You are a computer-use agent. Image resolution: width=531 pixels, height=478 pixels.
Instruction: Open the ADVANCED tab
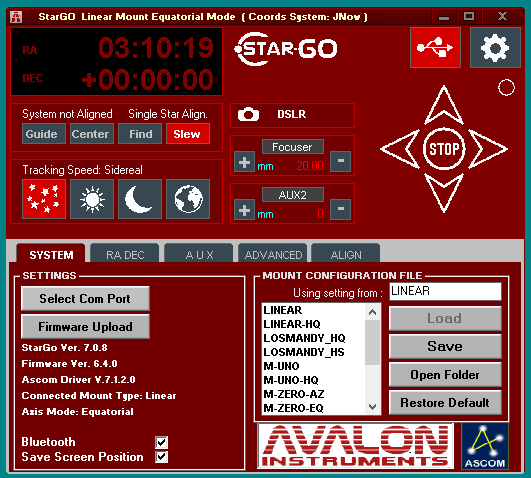[273, 254]
